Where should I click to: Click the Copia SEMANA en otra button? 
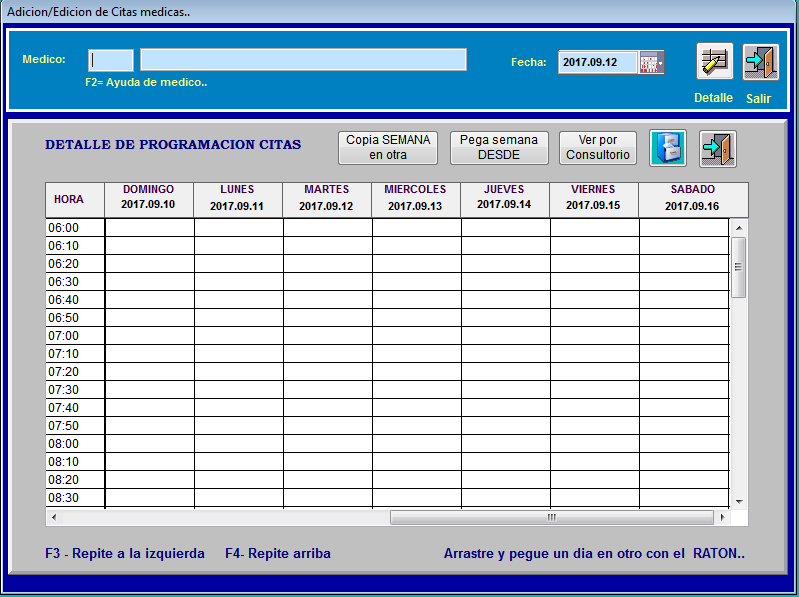[x=388, y=148]
